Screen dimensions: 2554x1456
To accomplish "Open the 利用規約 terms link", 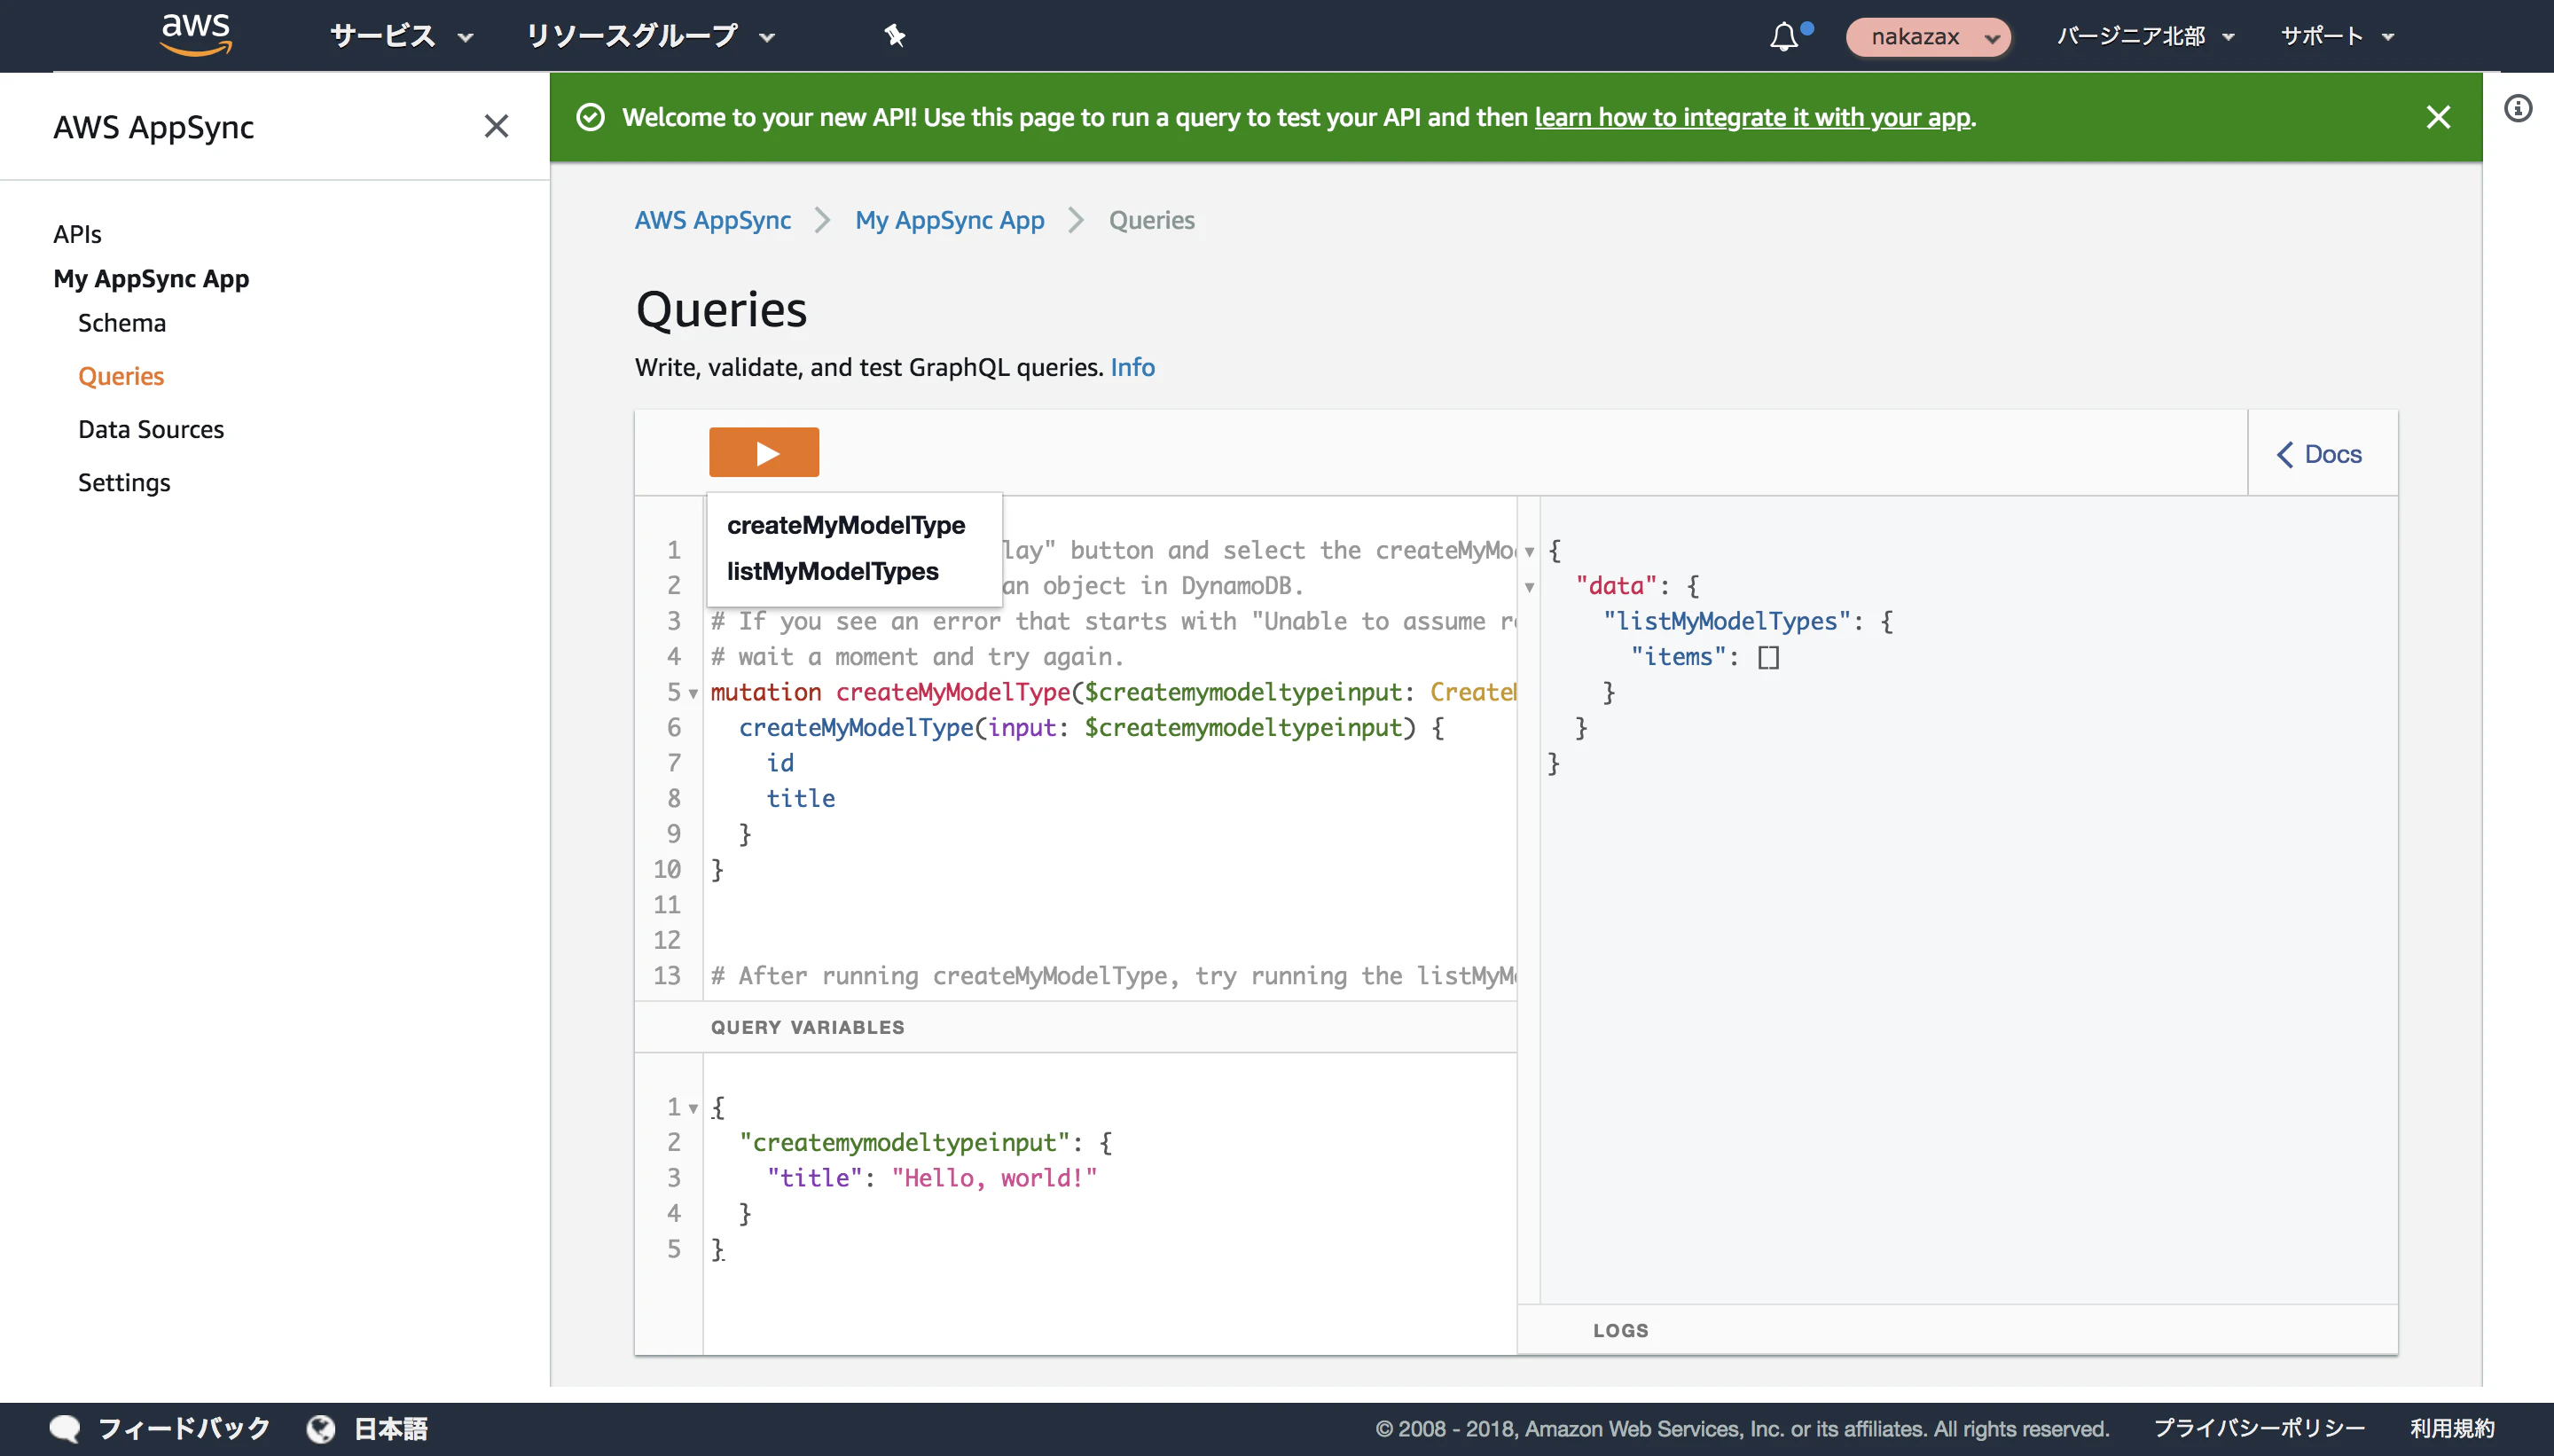I will point(2453,1429).
